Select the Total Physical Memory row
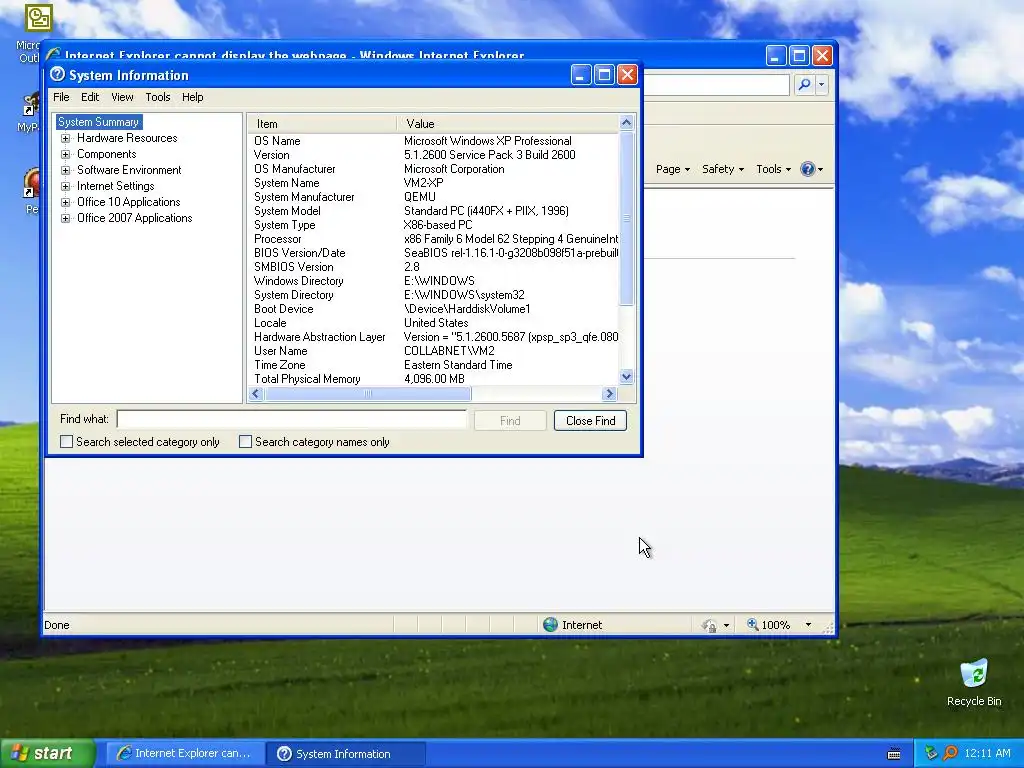The height and width of the screenshot is (768, 1024). tap(433, 379)
